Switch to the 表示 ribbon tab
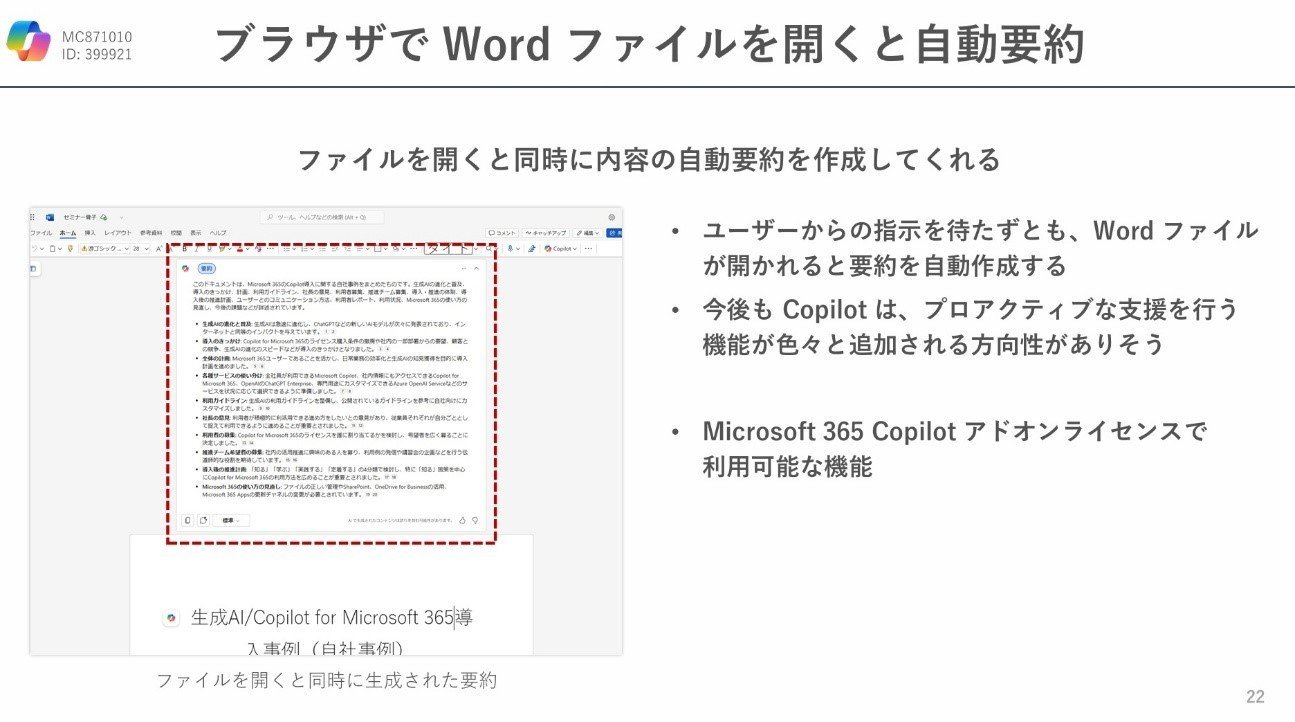 (x=196, y=232)
